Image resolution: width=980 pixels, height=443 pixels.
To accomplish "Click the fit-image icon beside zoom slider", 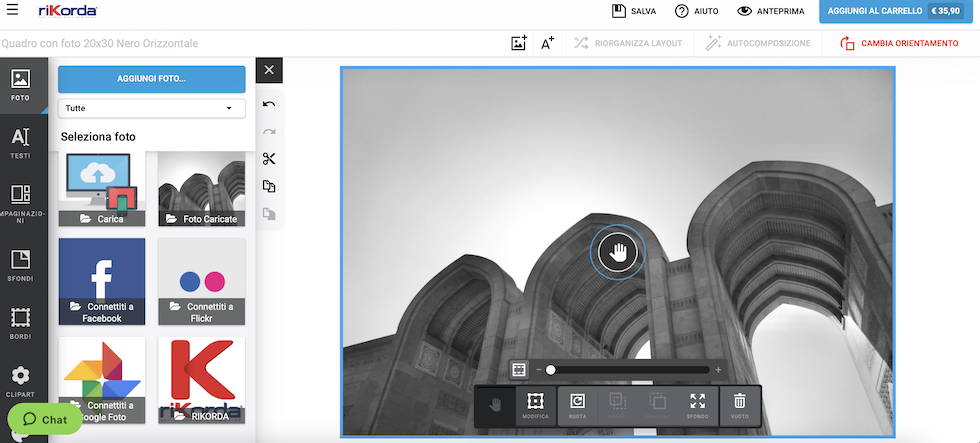I will click(x=519, y=370).
